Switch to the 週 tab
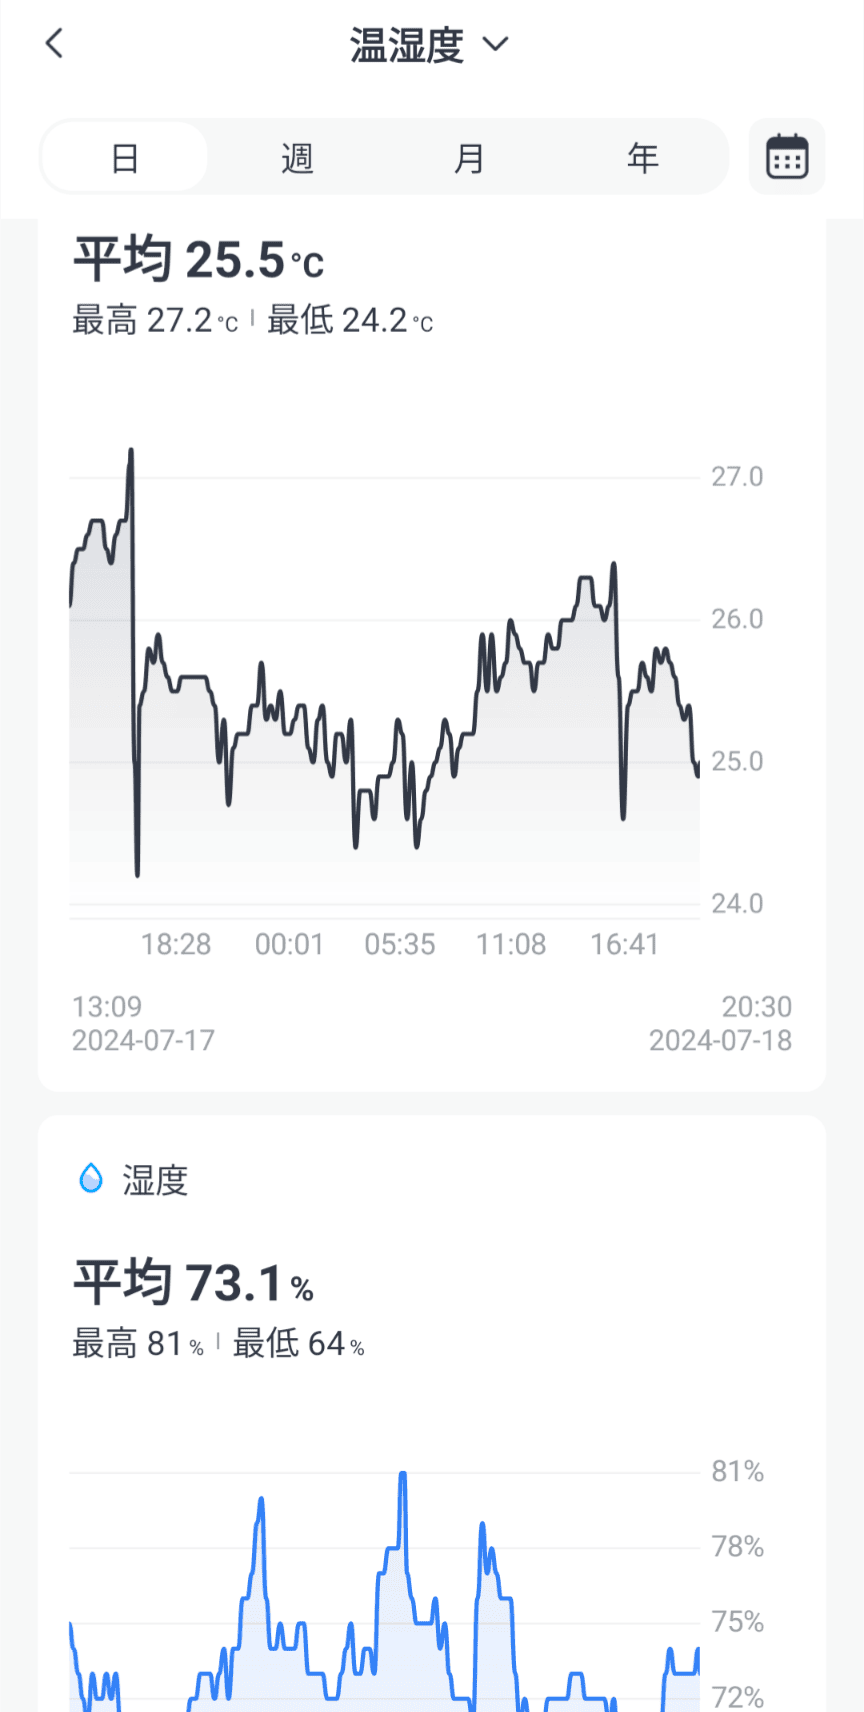864x1712 pixels. pyautogui.click(x=297, y=158)
